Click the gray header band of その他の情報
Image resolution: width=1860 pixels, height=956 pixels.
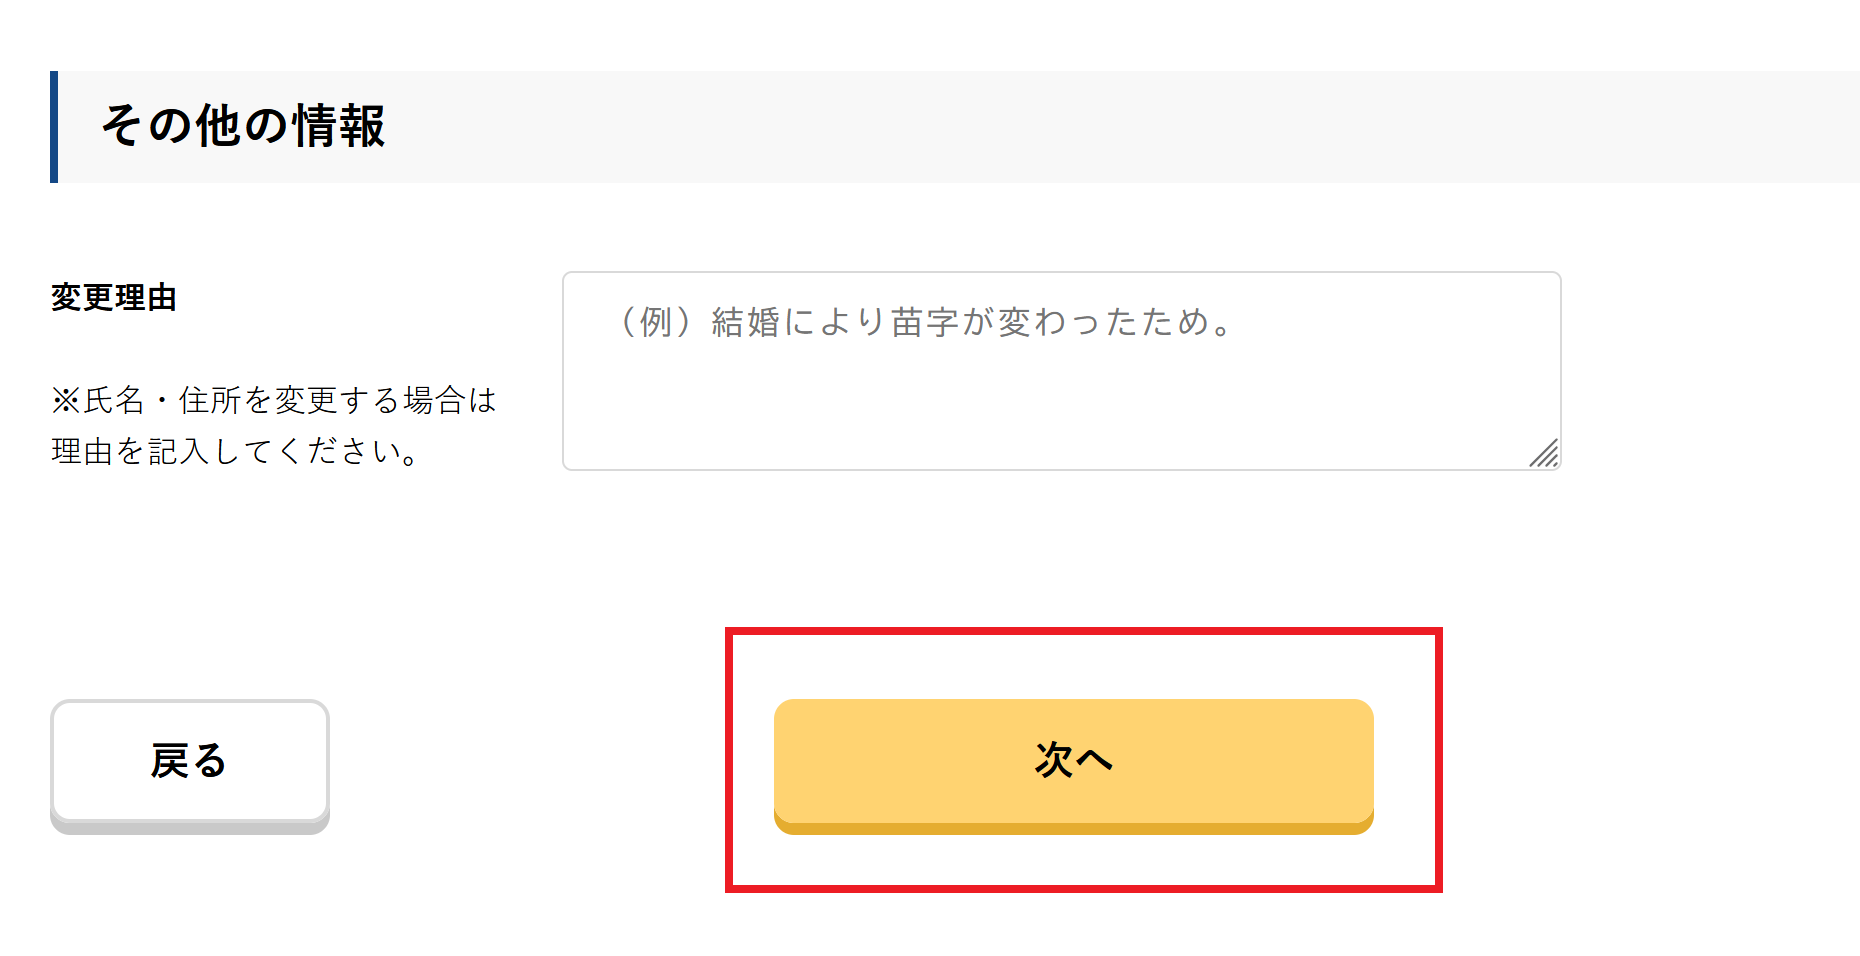coord(1100,127)
